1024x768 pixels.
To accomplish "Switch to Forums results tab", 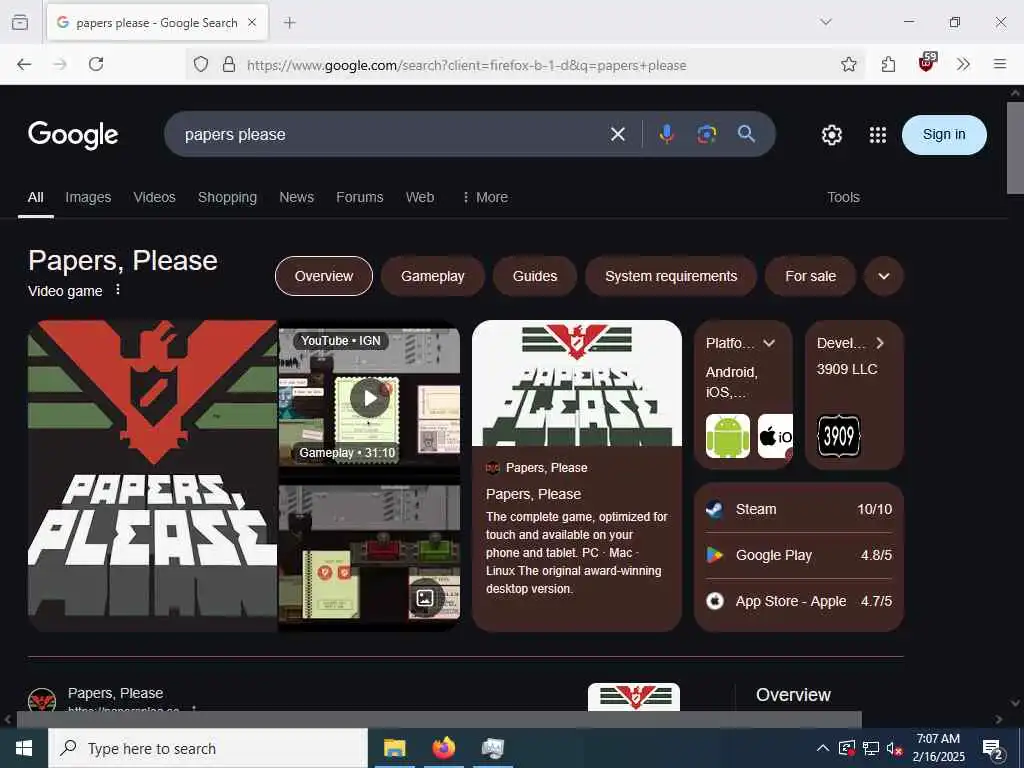I will [x=359, y=197].
